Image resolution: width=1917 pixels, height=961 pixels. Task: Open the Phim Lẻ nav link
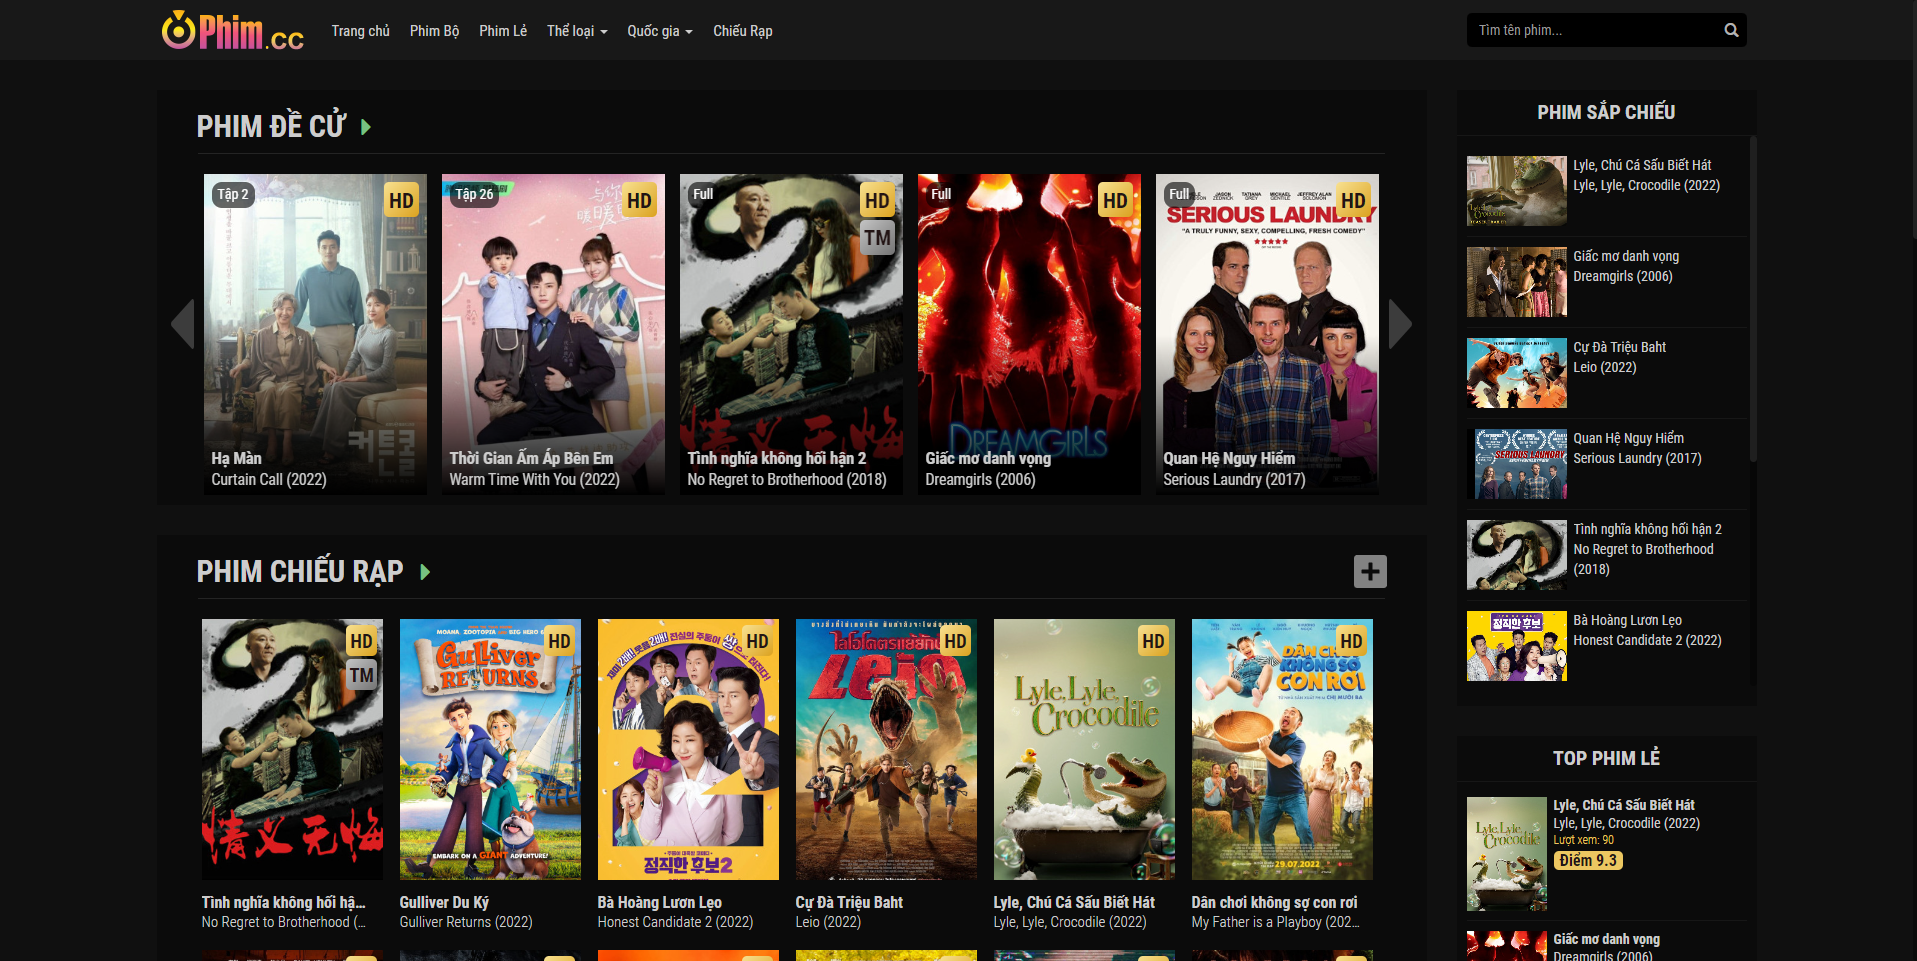502,31
